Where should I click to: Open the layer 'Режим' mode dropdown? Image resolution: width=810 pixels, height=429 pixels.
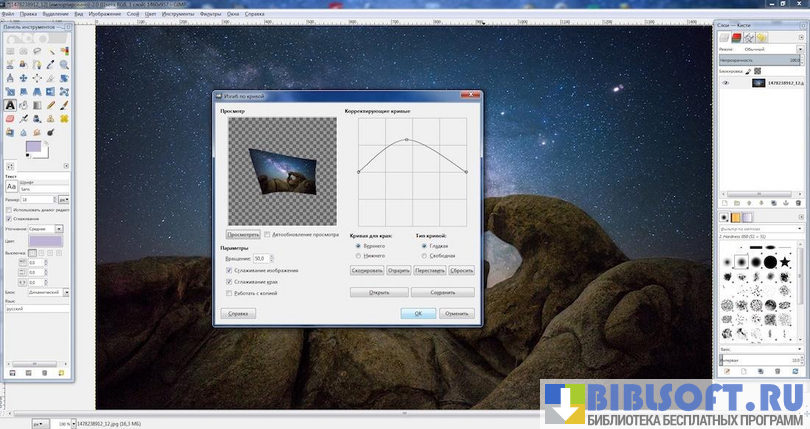click(768, 48)
